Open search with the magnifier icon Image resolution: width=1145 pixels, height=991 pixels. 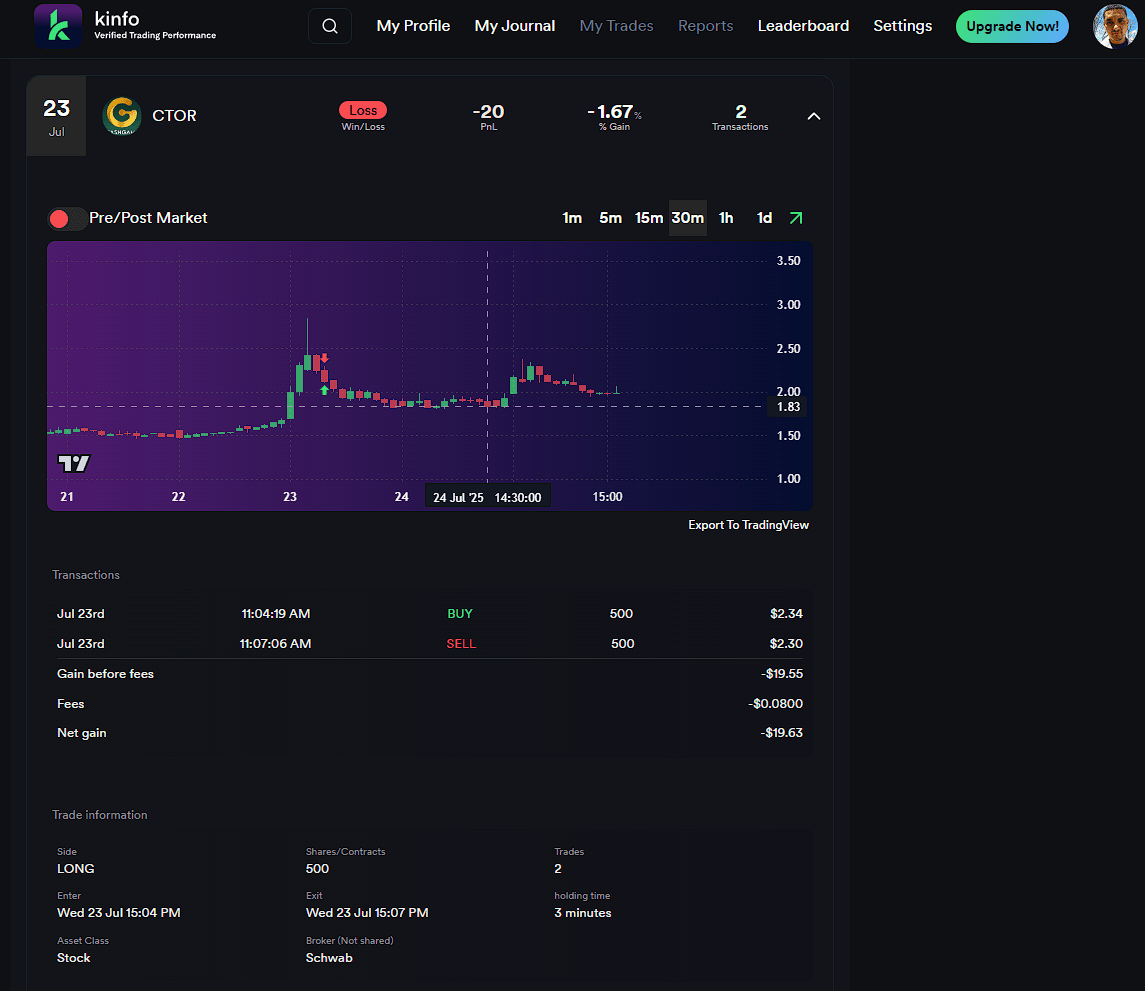click(x=330, y=26)
